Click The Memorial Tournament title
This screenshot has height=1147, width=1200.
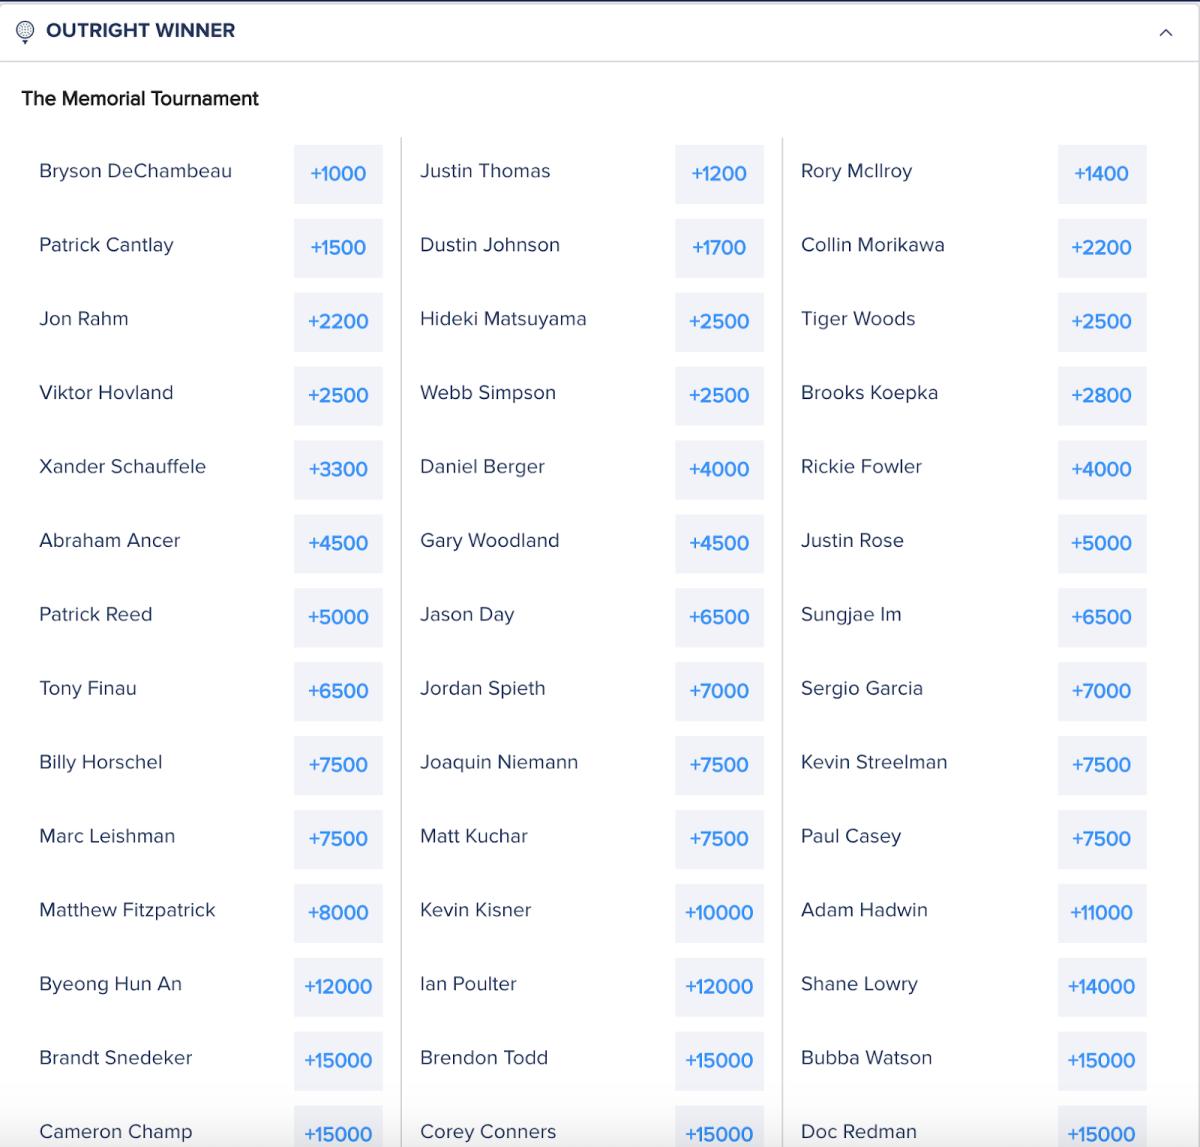tap(139, 98)
